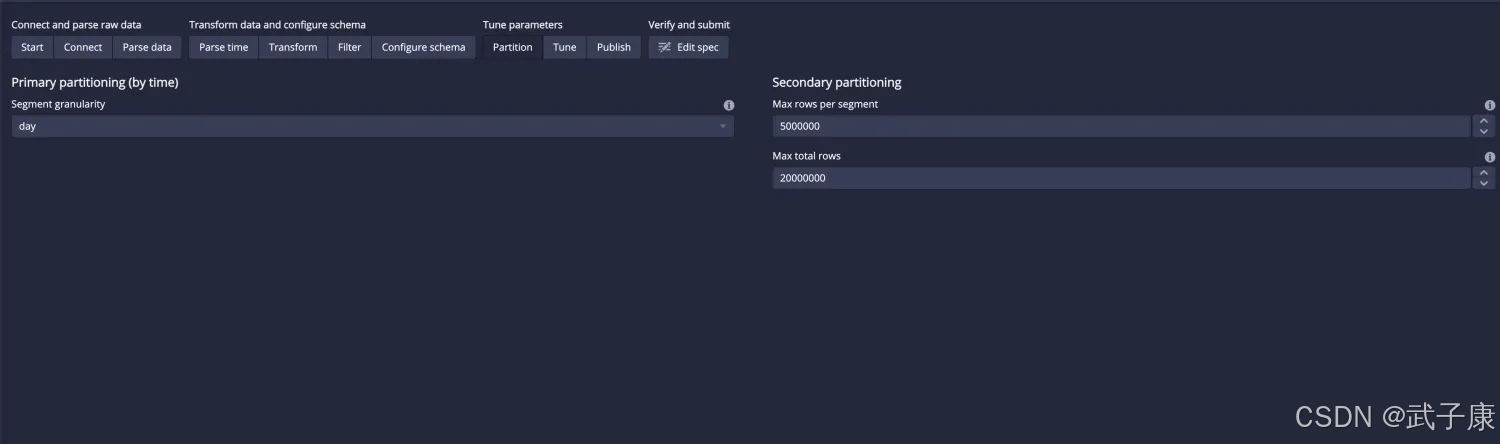The image size is (1500, 444).
Task: Decrement the Max total rows value
Action: (1484, 184)
